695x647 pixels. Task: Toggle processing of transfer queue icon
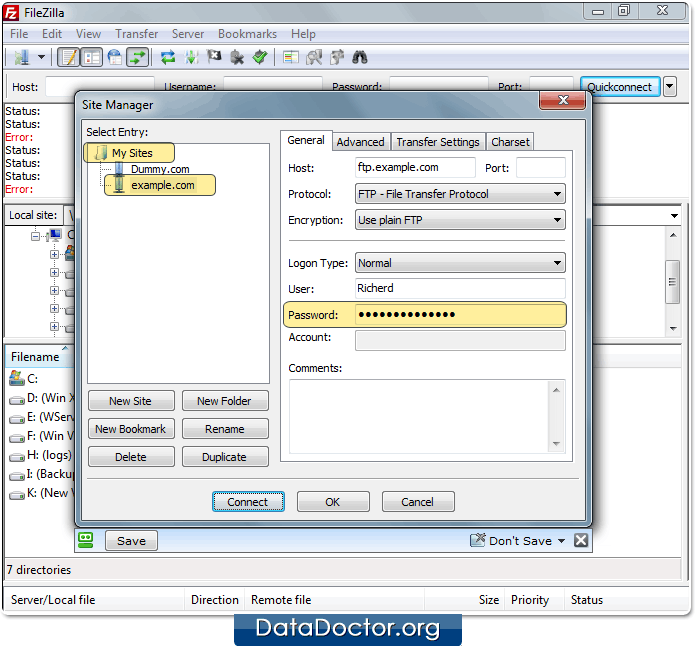[x=191, y=57]
